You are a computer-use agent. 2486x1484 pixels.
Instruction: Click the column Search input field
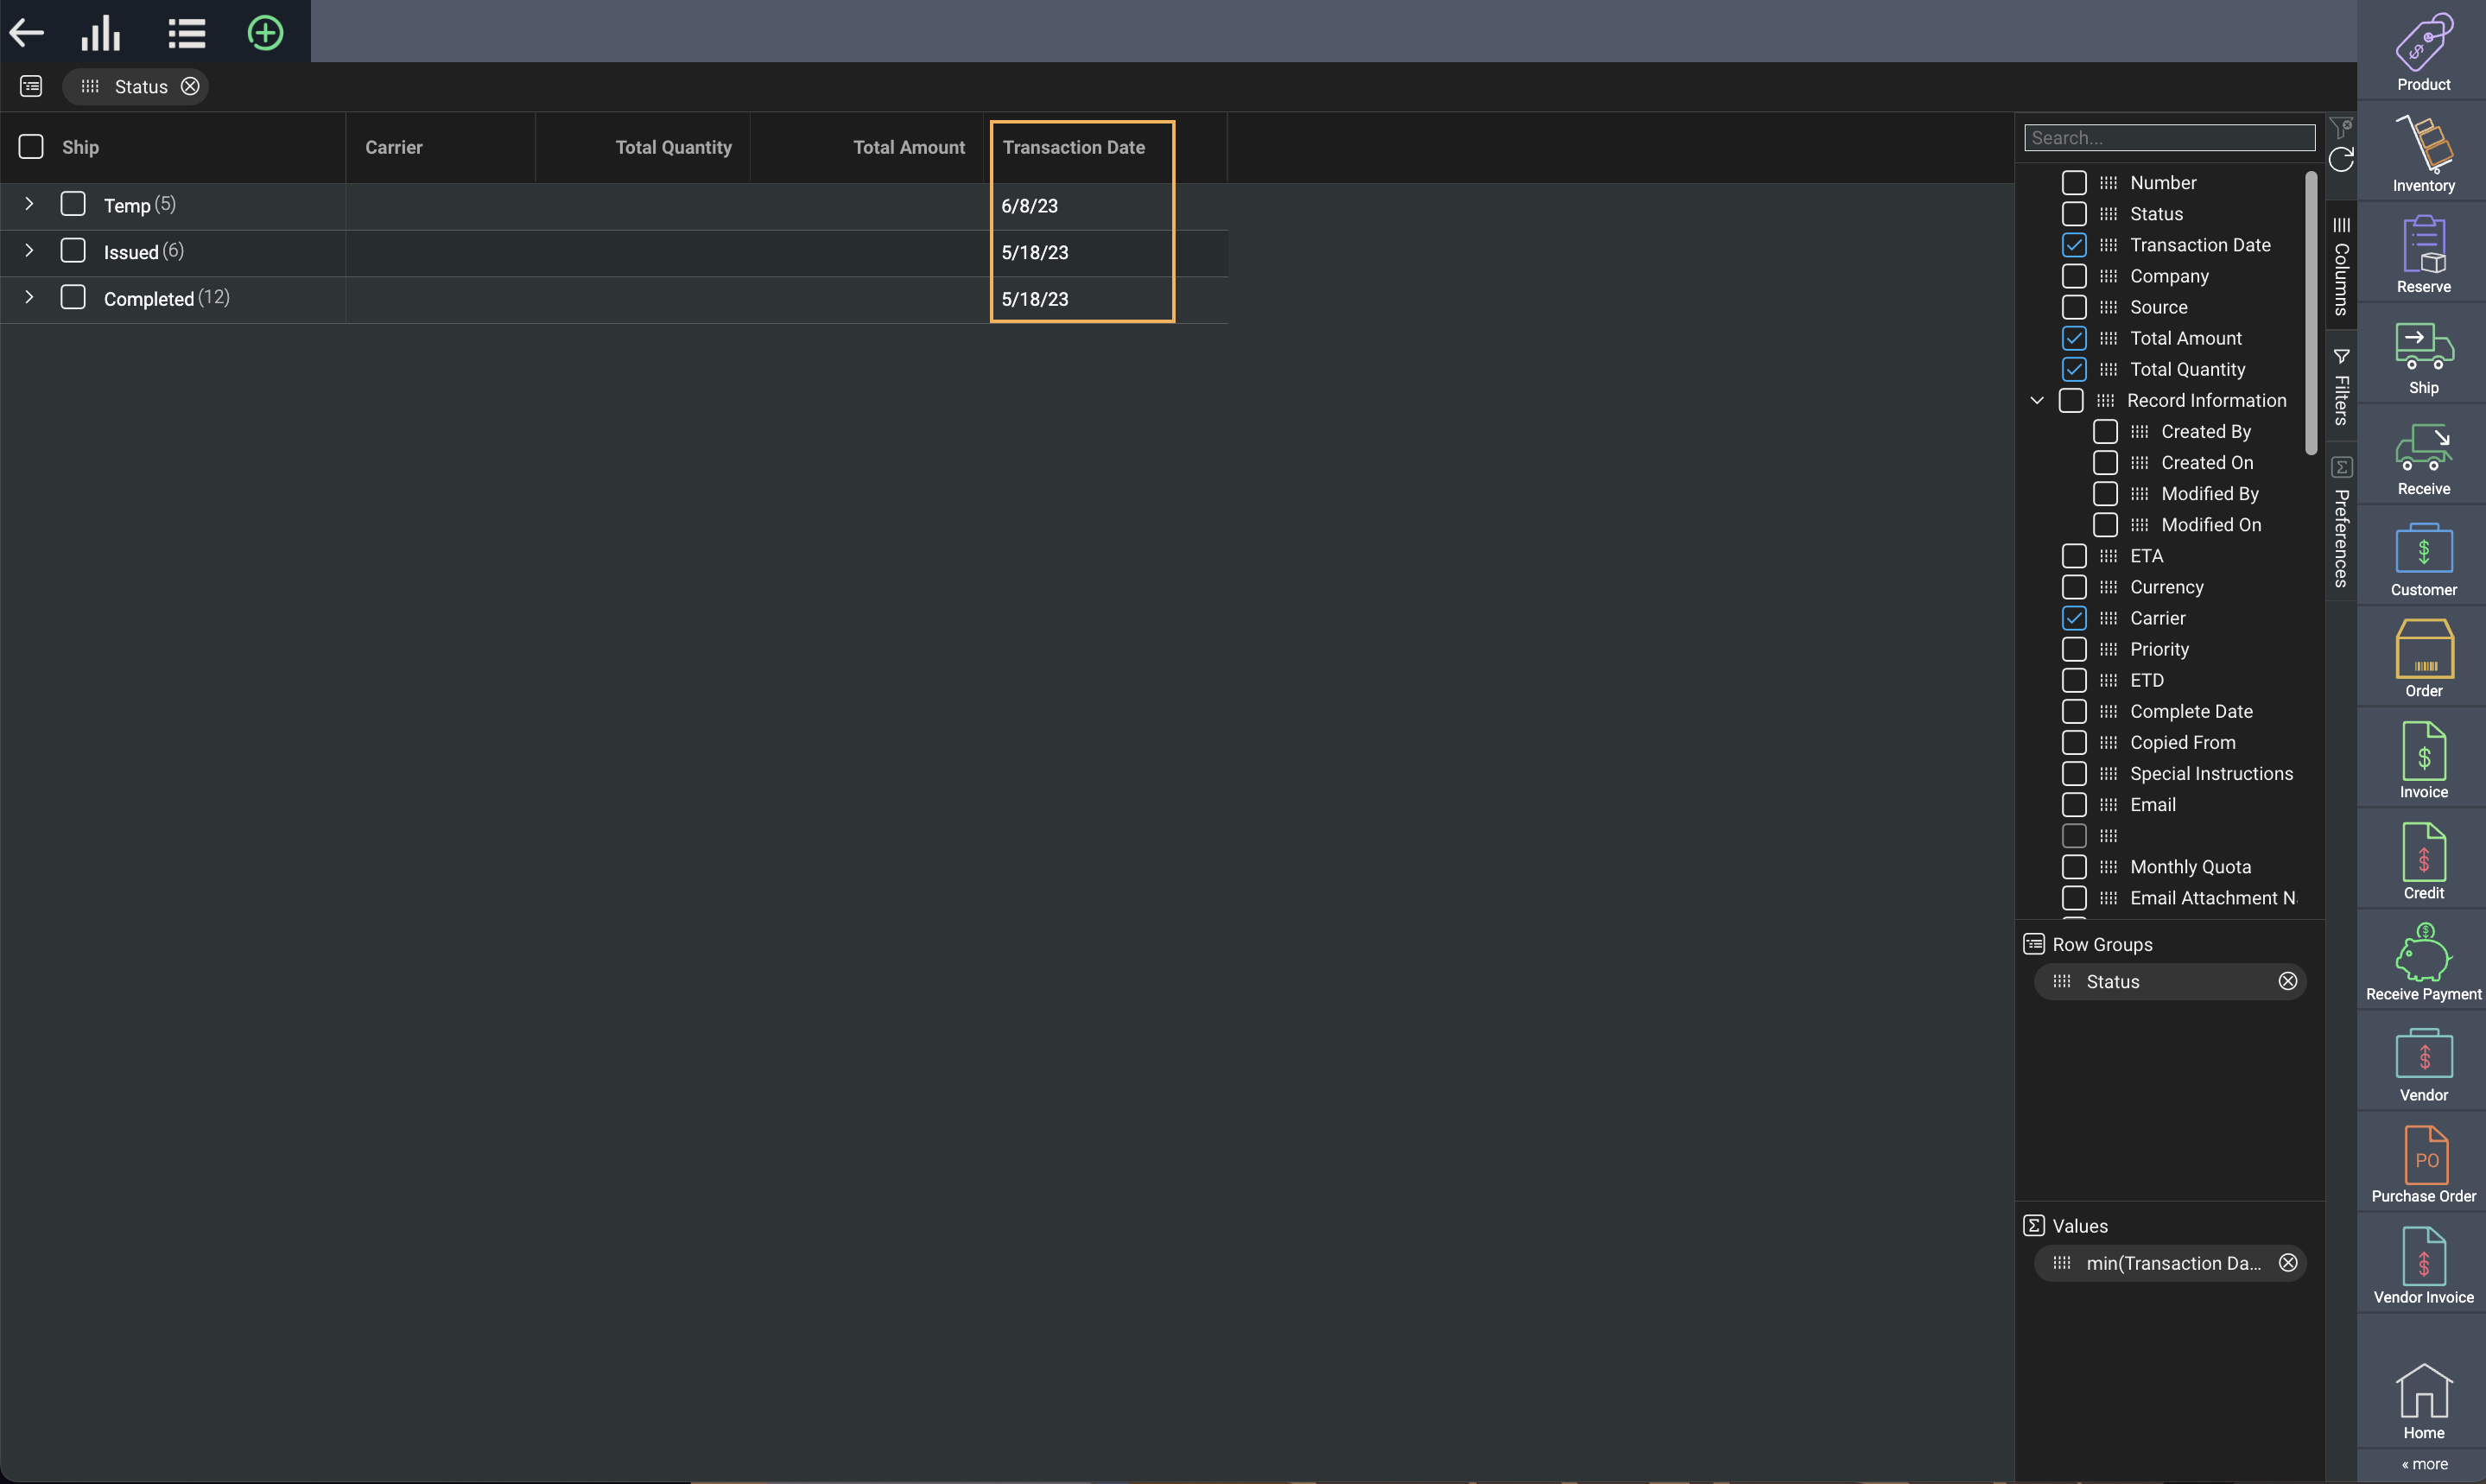2168,138
